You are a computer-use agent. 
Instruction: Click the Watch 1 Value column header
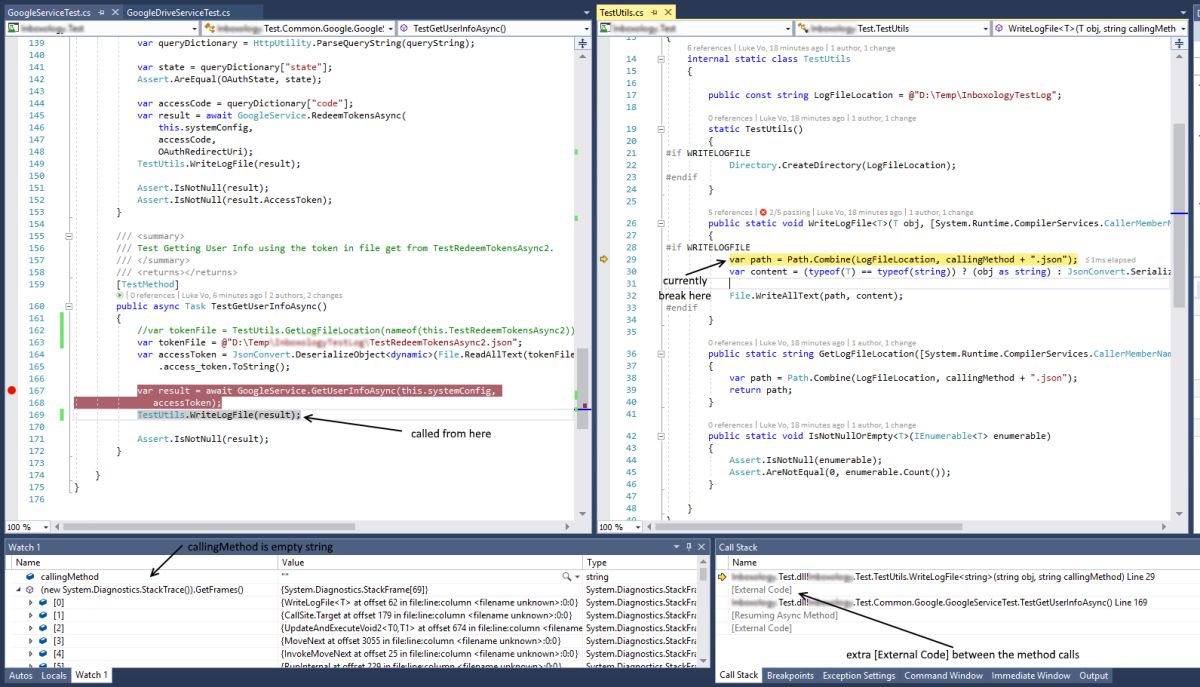430,563
